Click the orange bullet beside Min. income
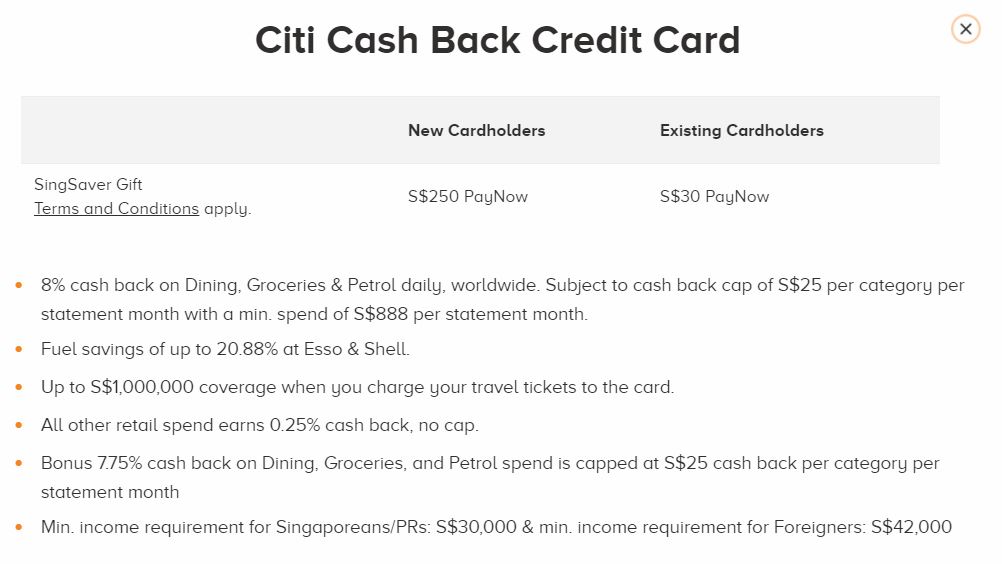The height and width of the screenshot is (564, 1002). click(x=19, y=527)
